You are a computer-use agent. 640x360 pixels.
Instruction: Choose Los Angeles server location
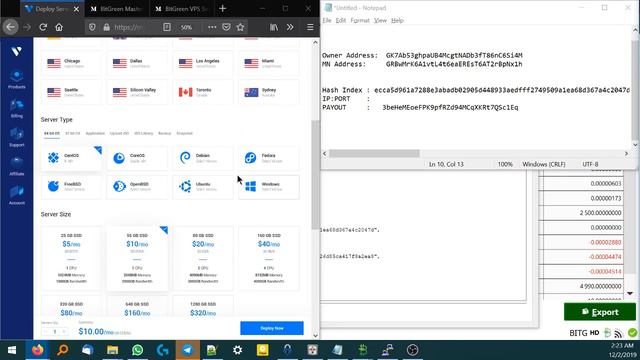pos(203,63)
